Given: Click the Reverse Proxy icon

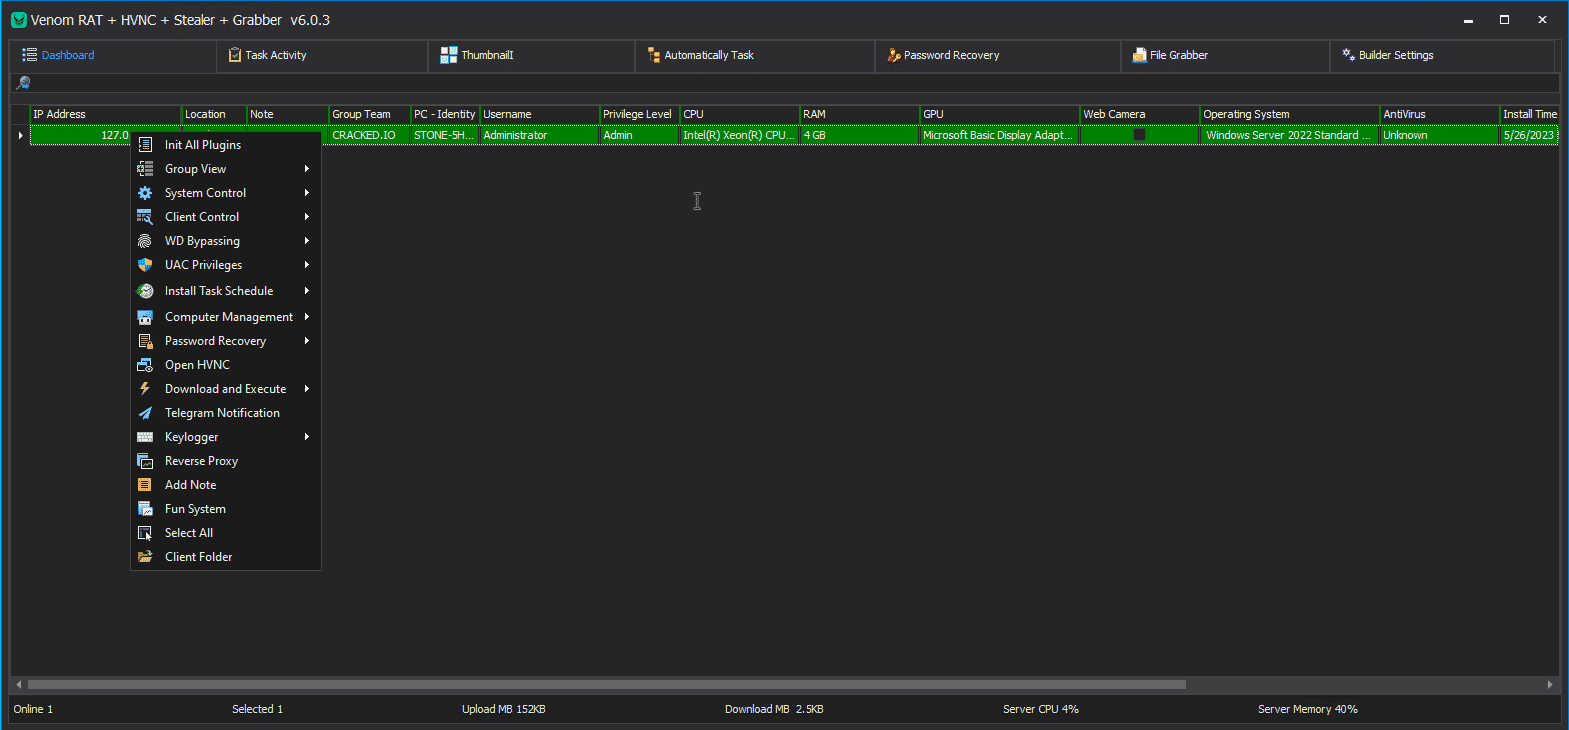Looking at the screenshot, I should [x=145, y=461].
